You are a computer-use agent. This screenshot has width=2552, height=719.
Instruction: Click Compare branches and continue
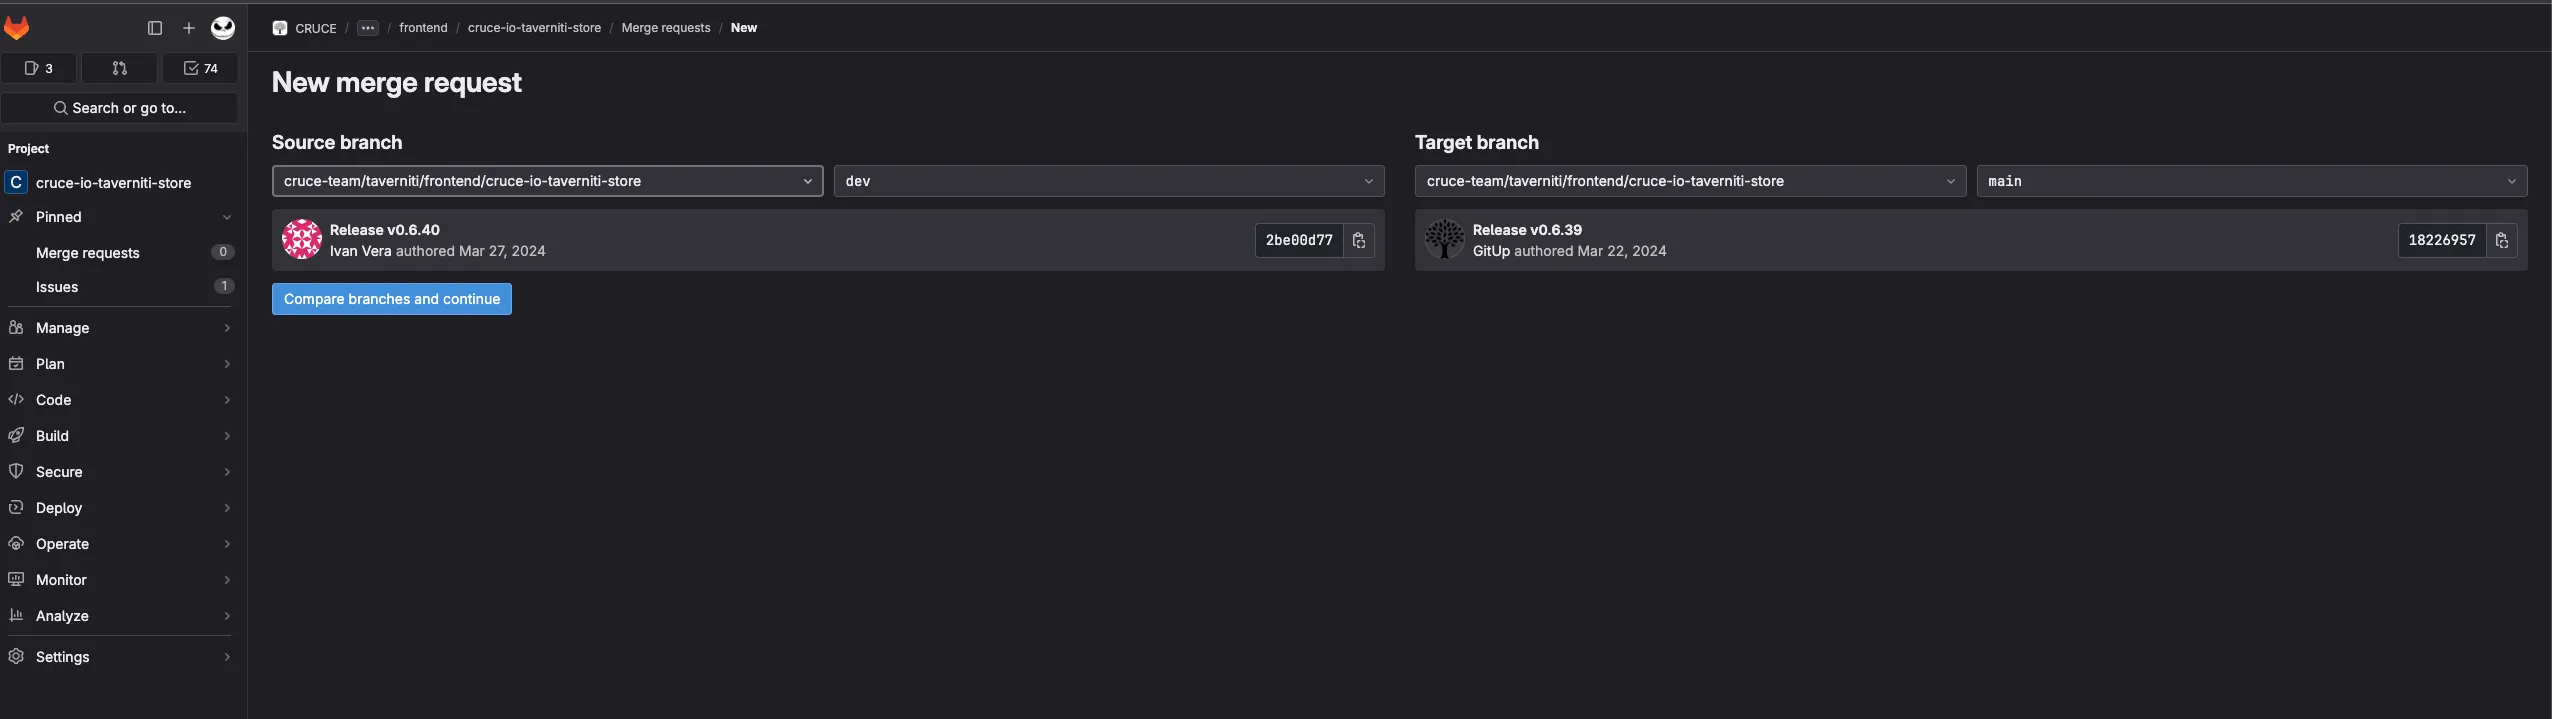tap(392, 299)
